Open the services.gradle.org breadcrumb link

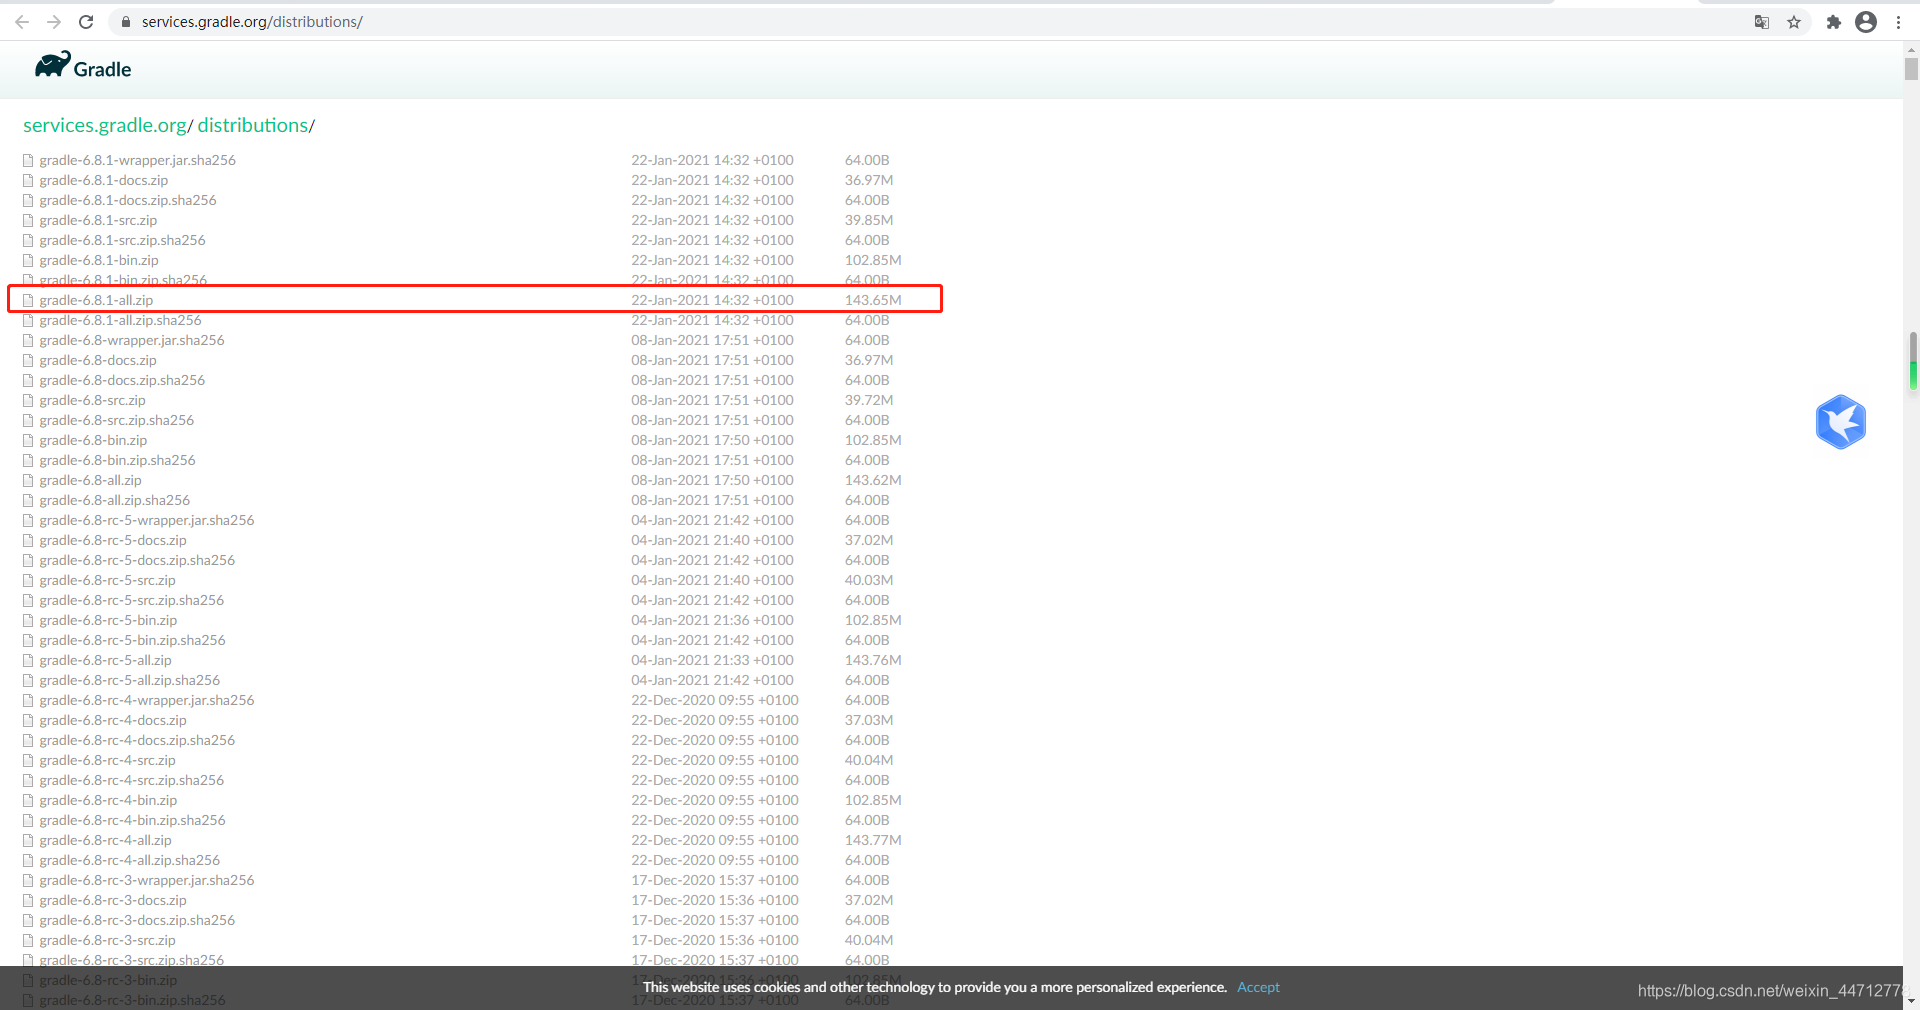coord(105,125)
